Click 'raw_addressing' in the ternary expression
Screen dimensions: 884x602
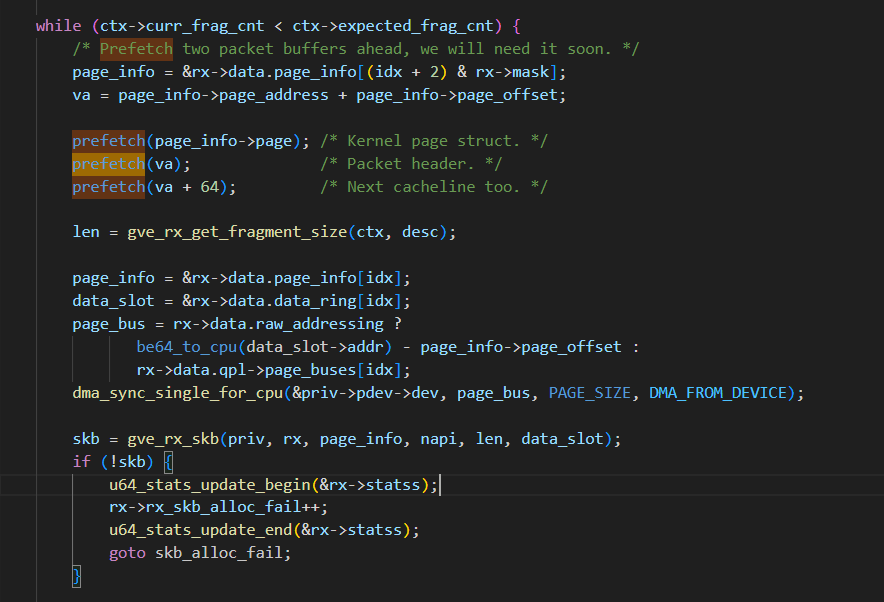(320, 324)
